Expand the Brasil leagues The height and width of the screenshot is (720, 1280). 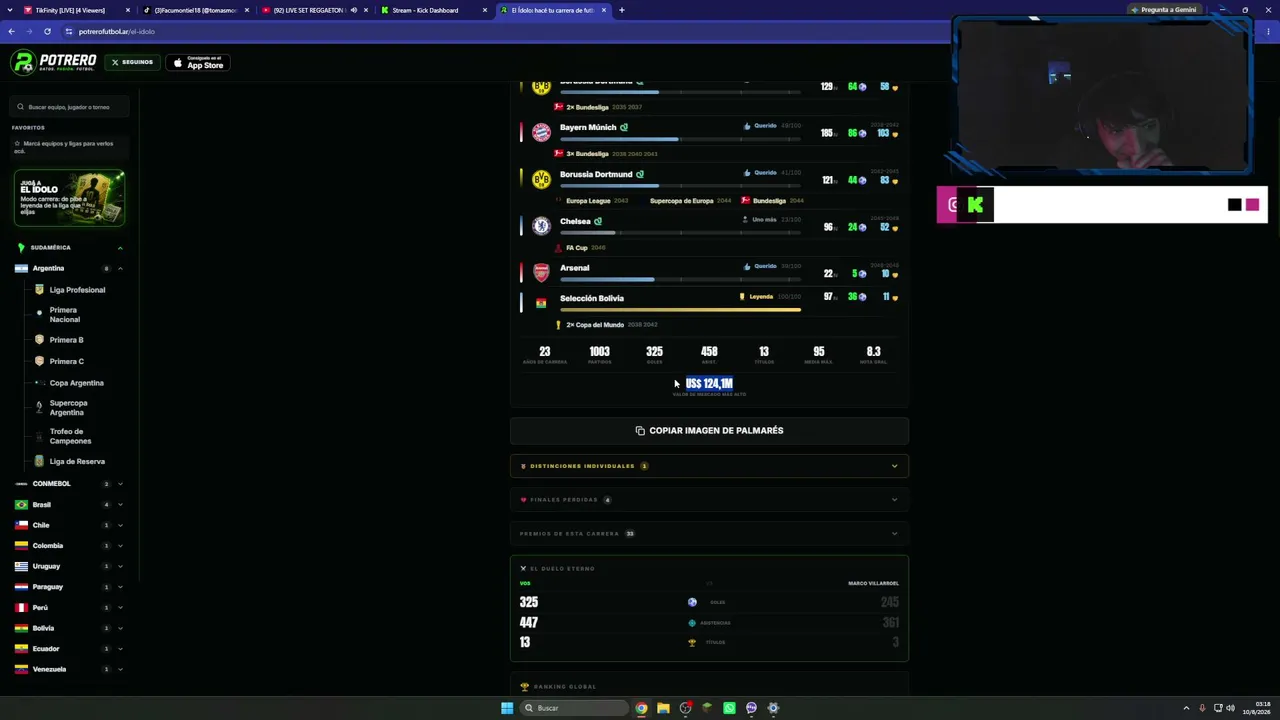pos(120,505)
